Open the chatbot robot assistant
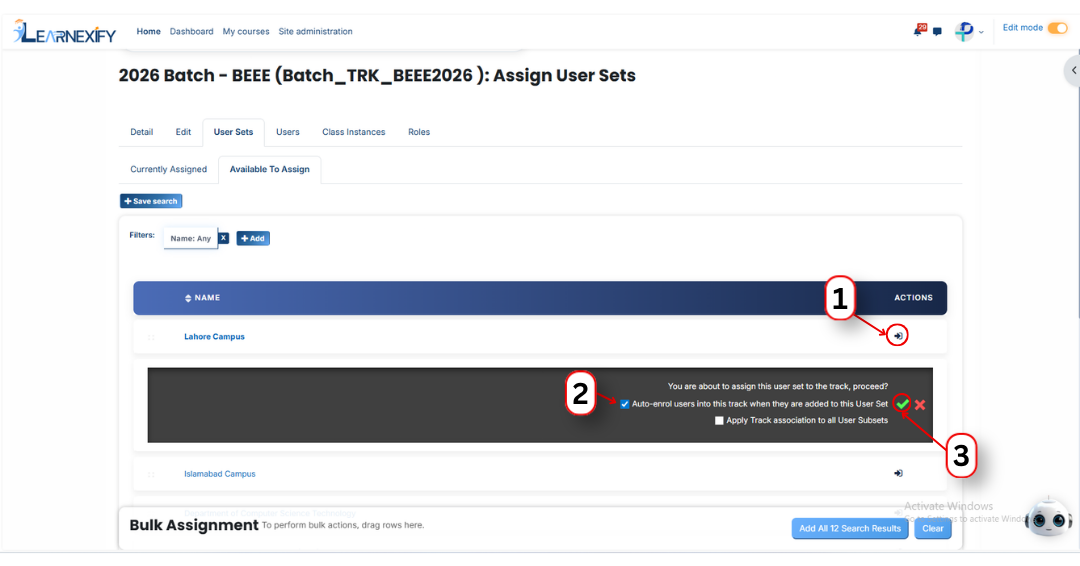Screen dimensions: 1080x566 click(1048, 518)
